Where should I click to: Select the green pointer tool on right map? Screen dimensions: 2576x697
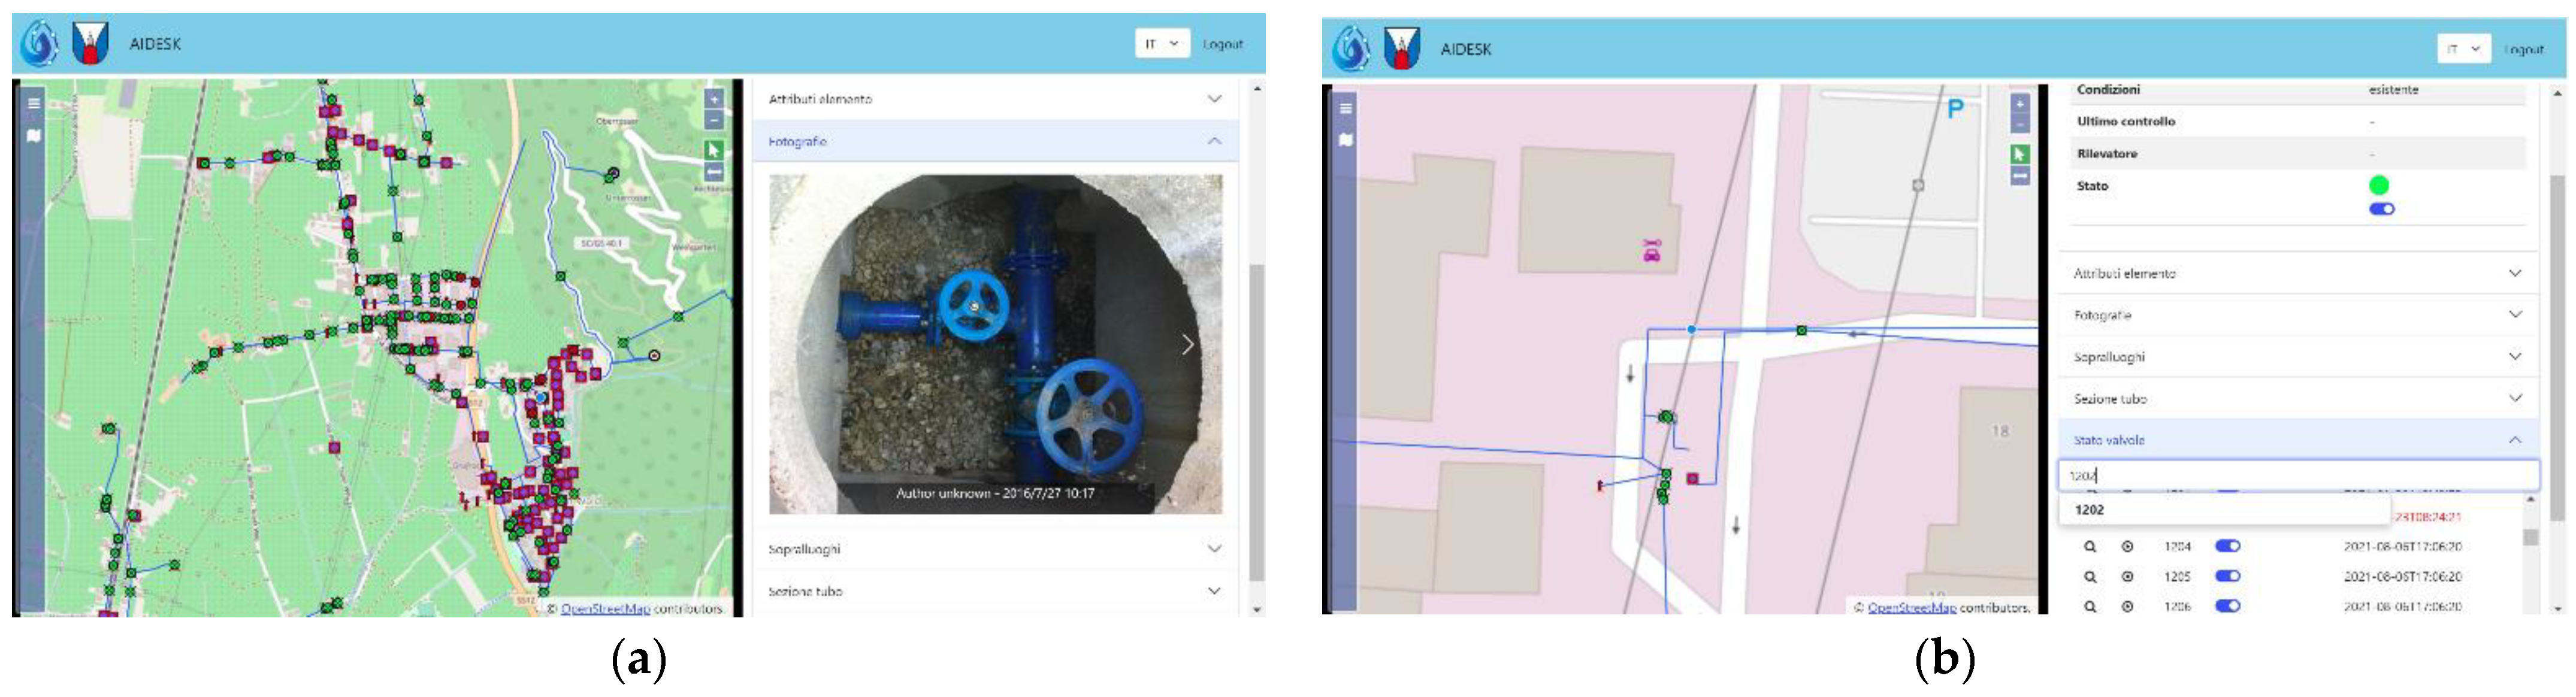tap(2020, 154)
